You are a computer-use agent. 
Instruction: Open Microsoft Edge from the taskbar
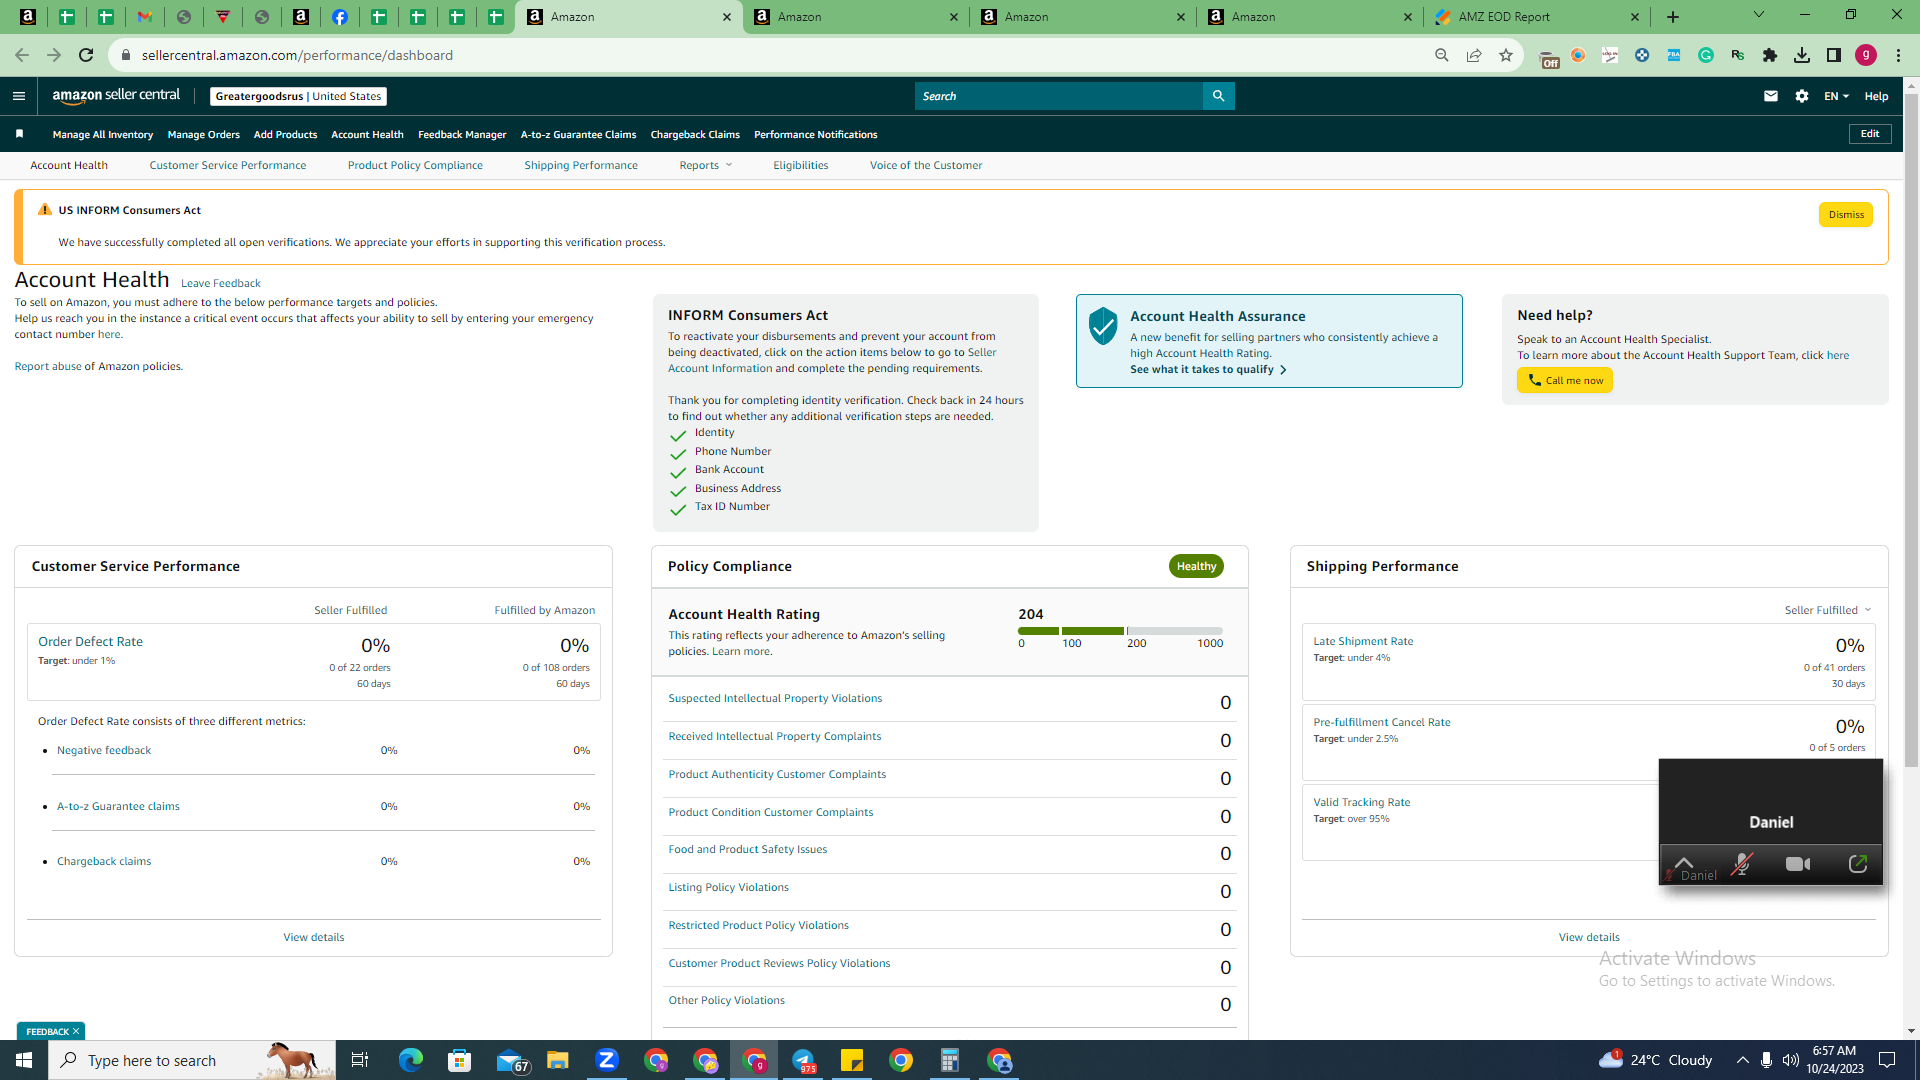411,1060
